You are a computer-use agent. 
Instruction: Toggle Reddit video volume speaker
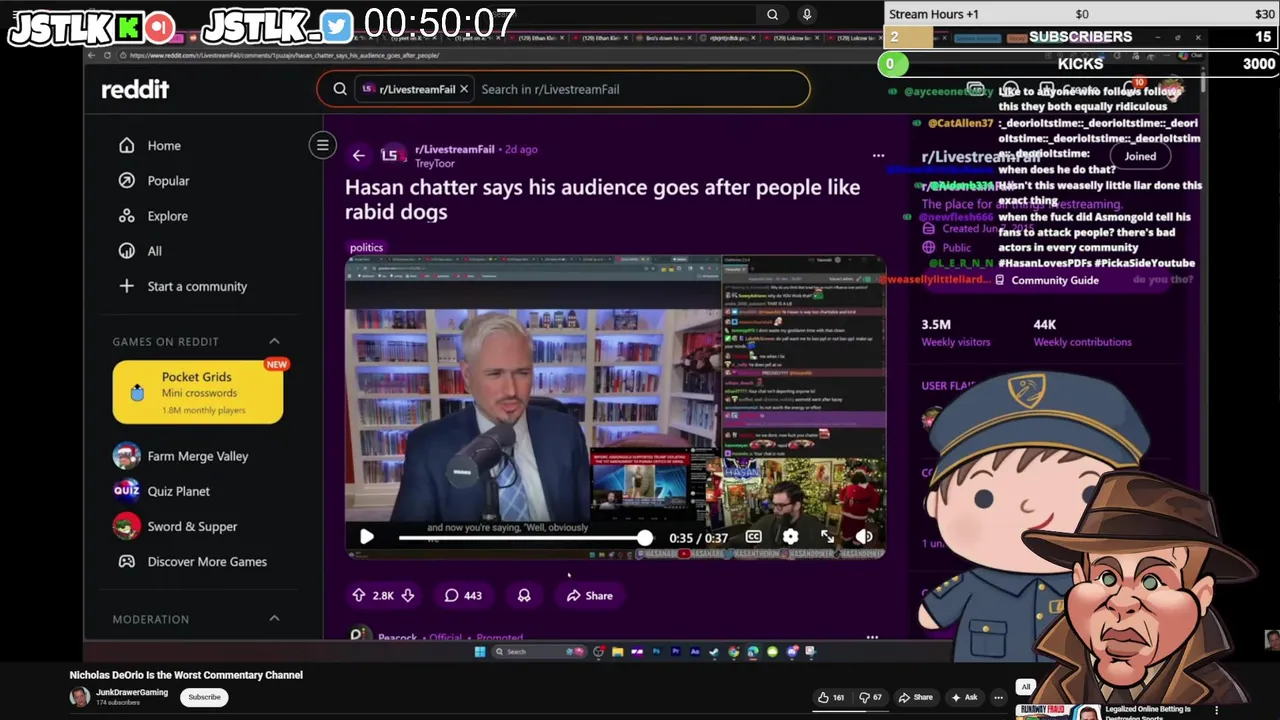click(864, 537)
